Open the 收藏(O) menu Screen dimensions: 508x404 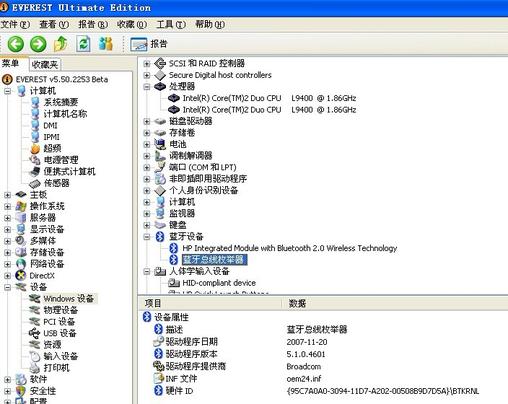(x=132, y=24)
